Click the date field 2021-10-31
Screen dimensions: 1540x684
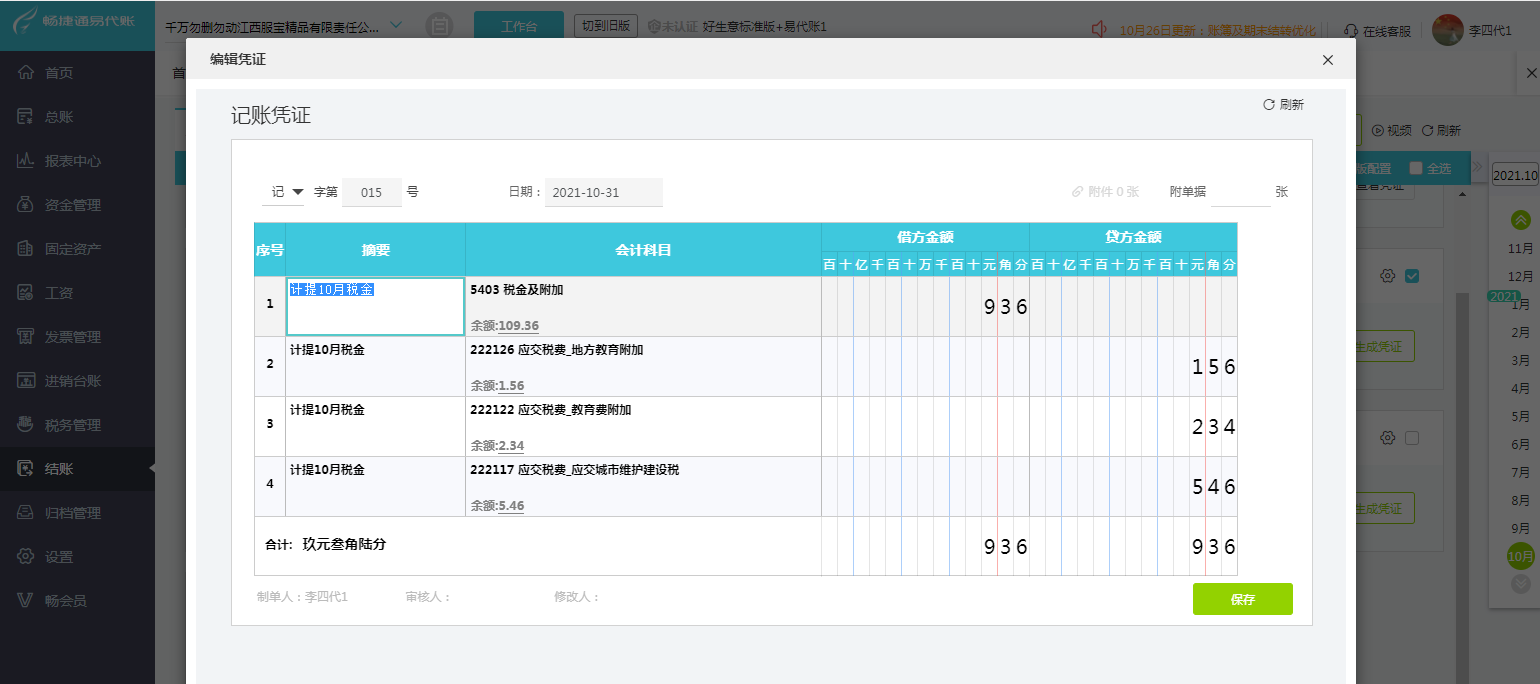(x=604, y=192)
